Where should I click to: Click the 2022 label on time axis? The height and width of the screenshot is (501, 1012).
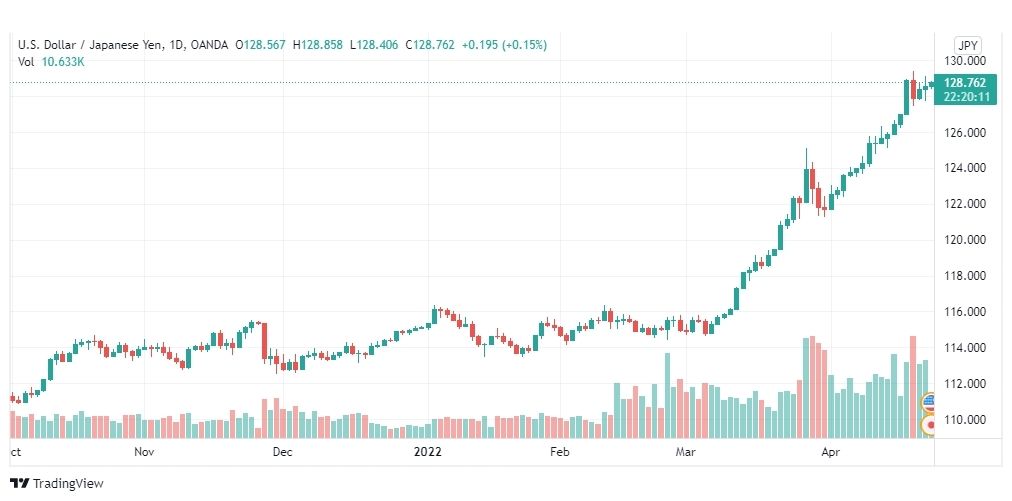427,452
